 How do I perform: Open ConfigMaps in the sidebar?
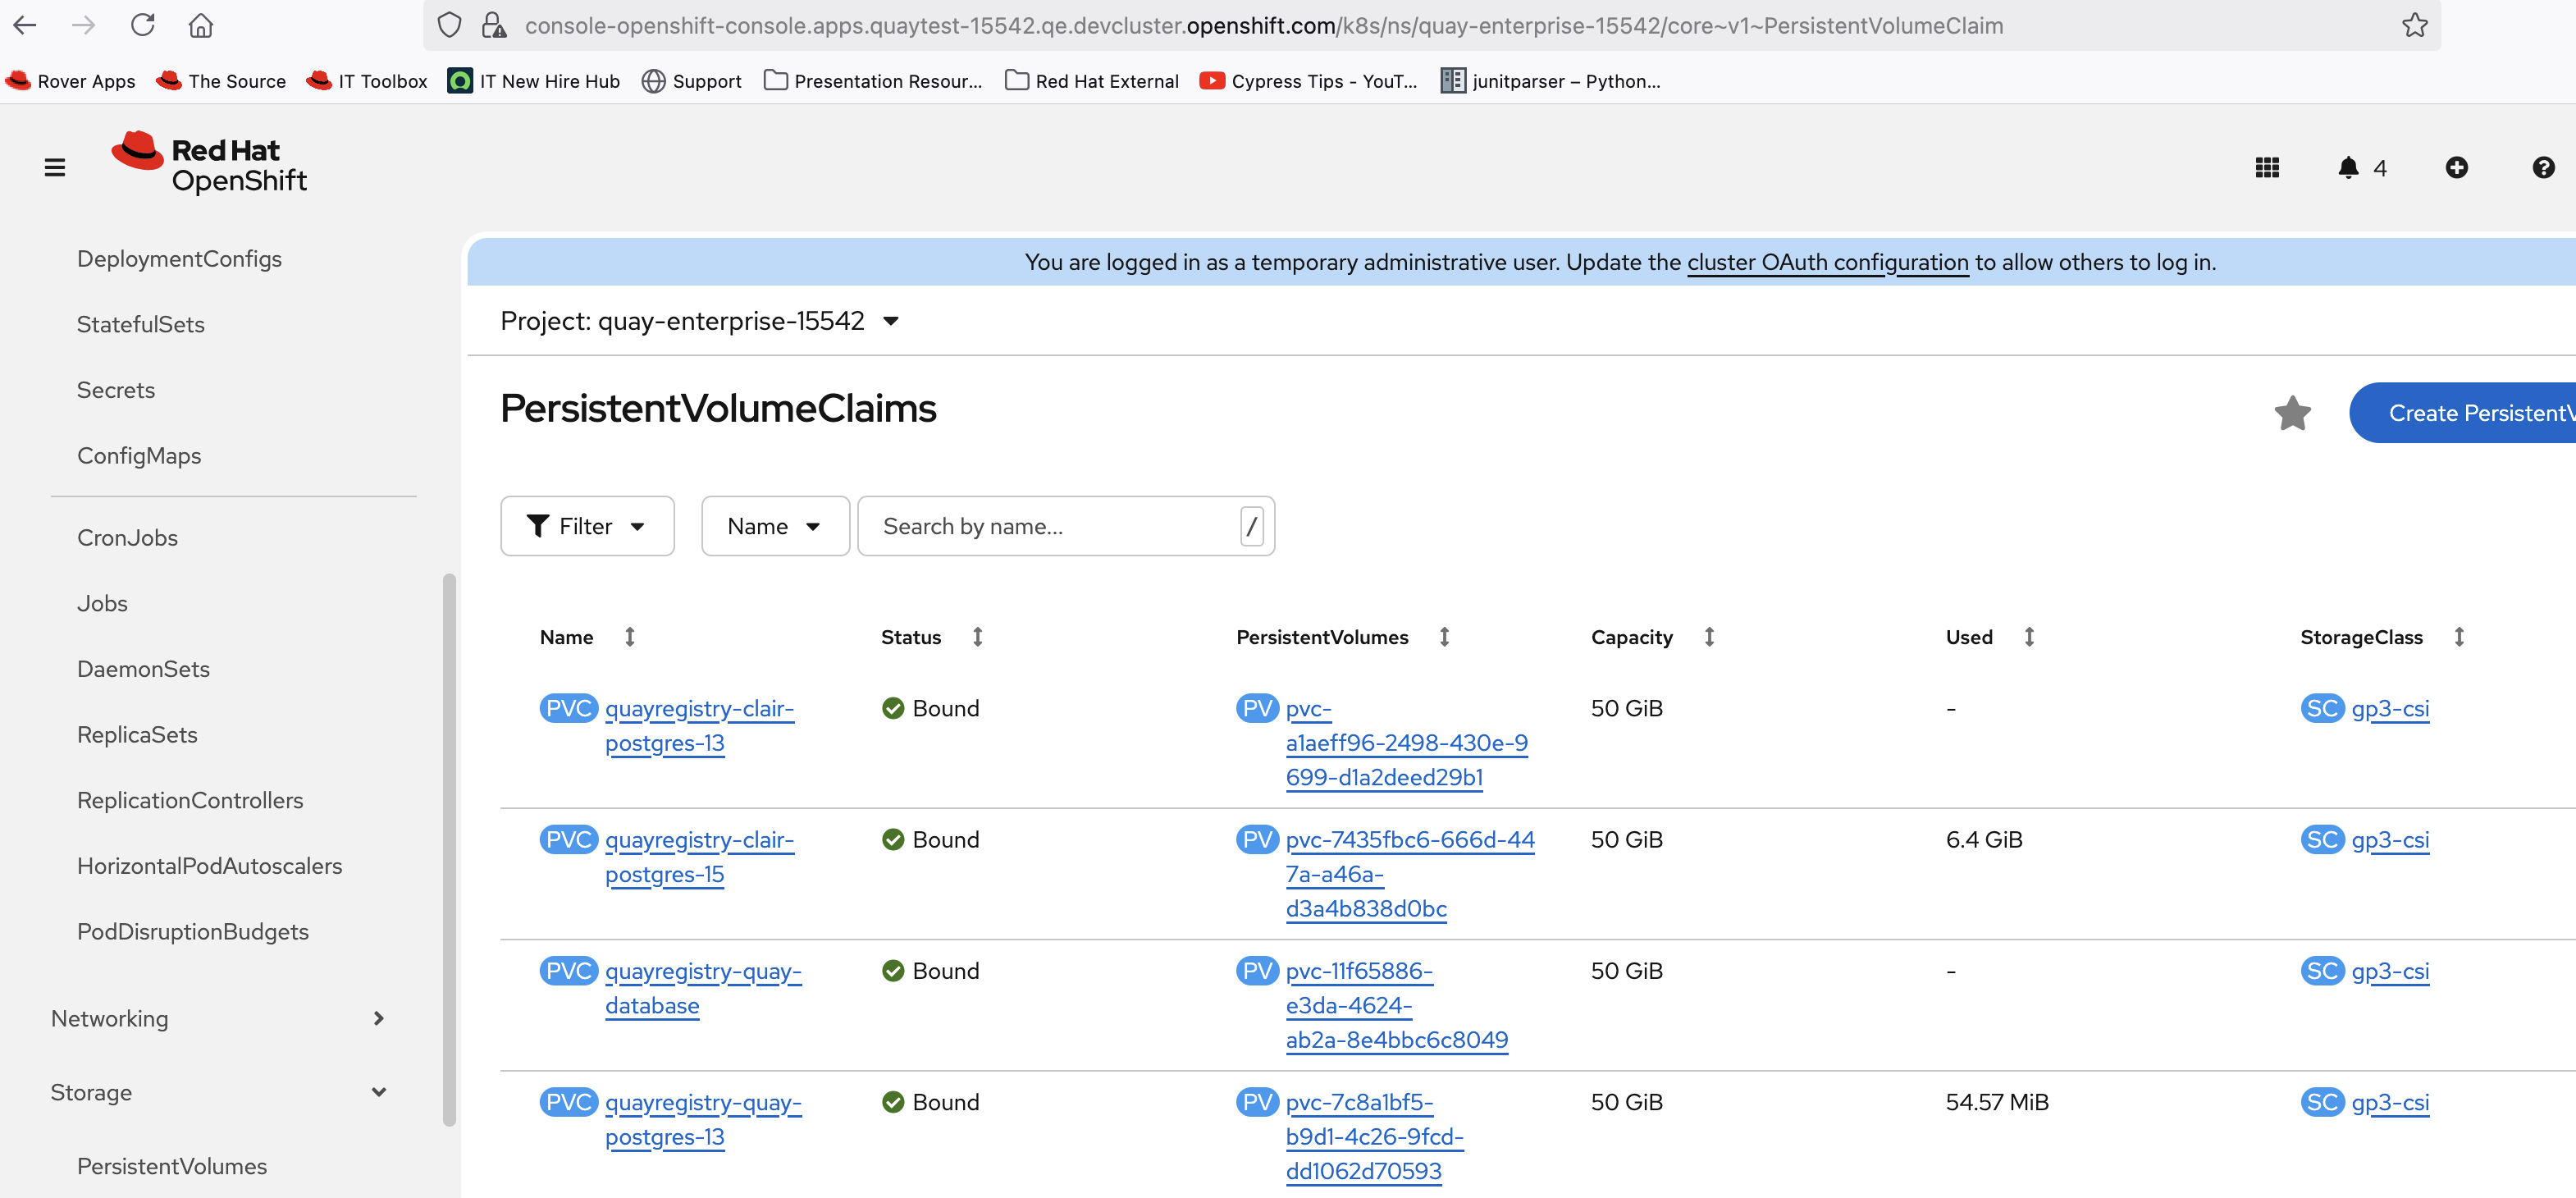(x=139, y=456)
